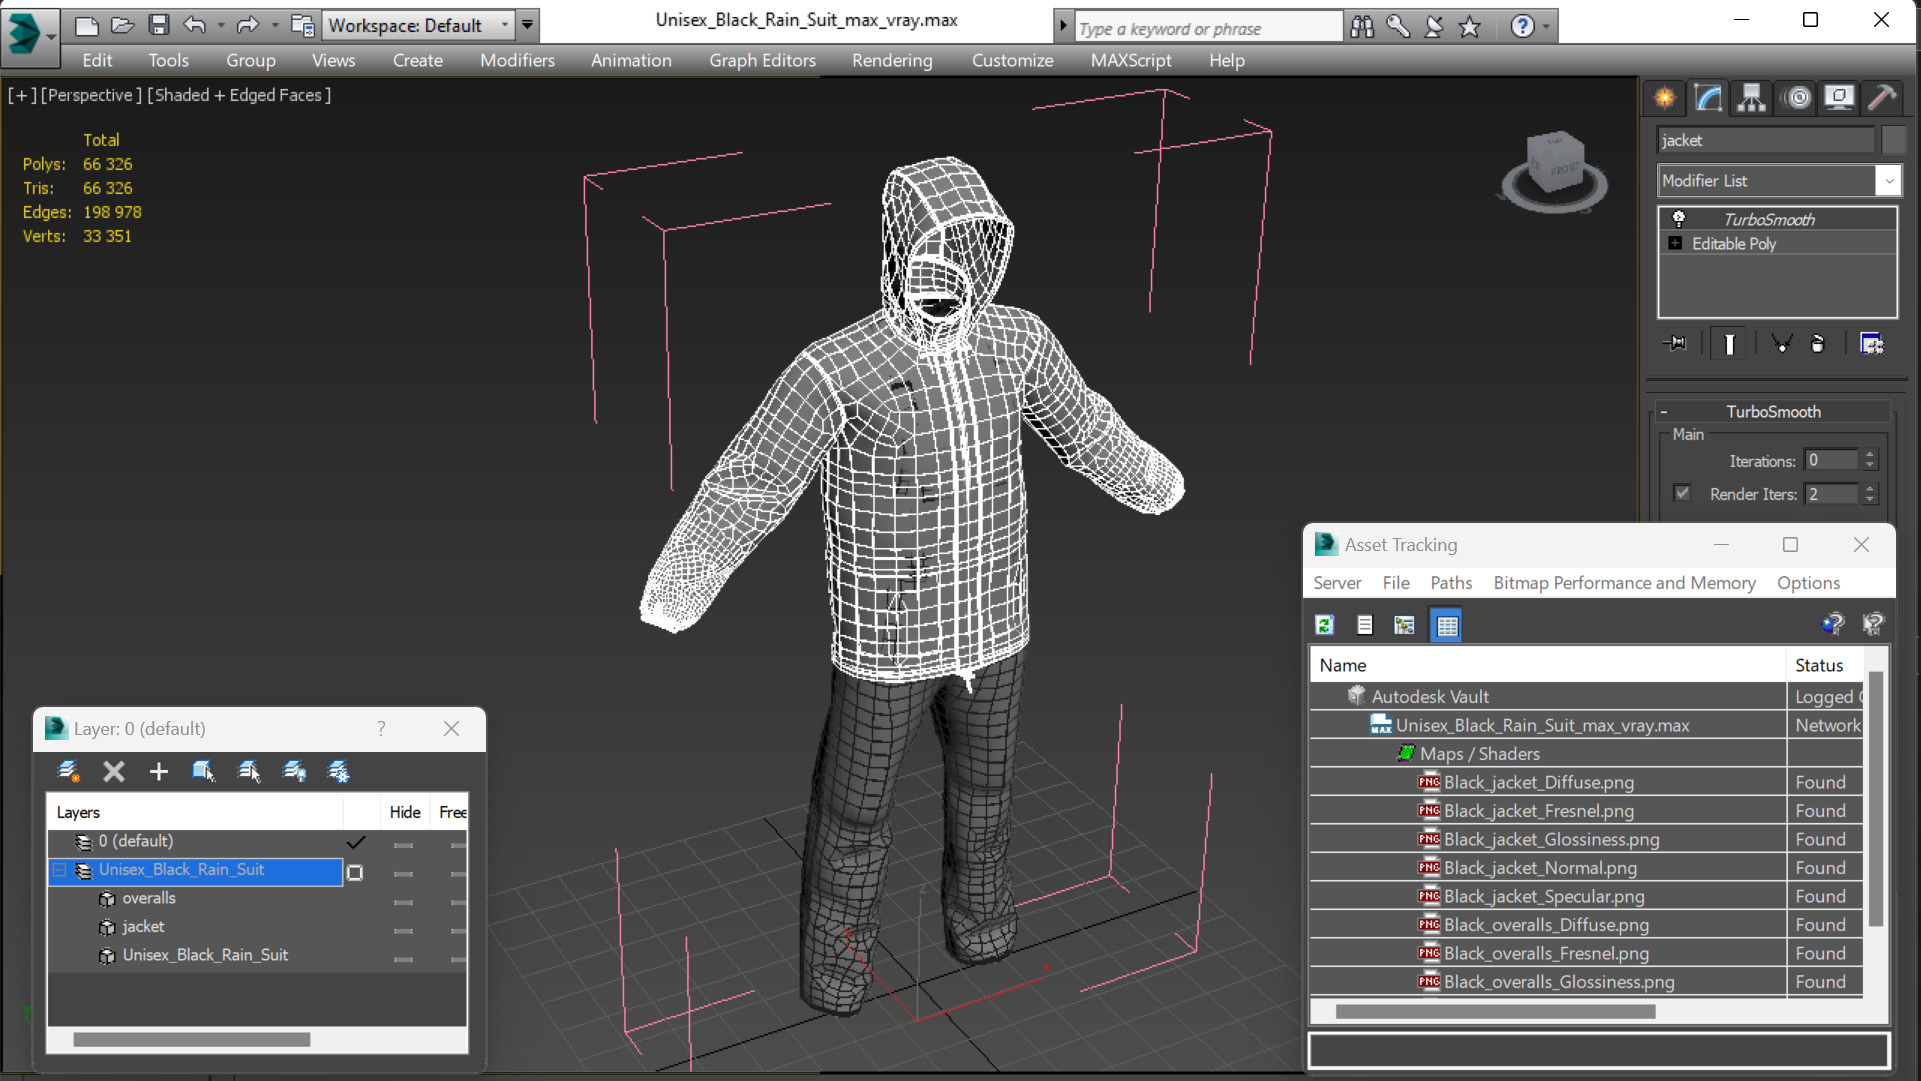This screenshot has height=1081, width=1921.
Task: Toggle Hide for 0 (default) layer
Action: click(x=404, y=845)
